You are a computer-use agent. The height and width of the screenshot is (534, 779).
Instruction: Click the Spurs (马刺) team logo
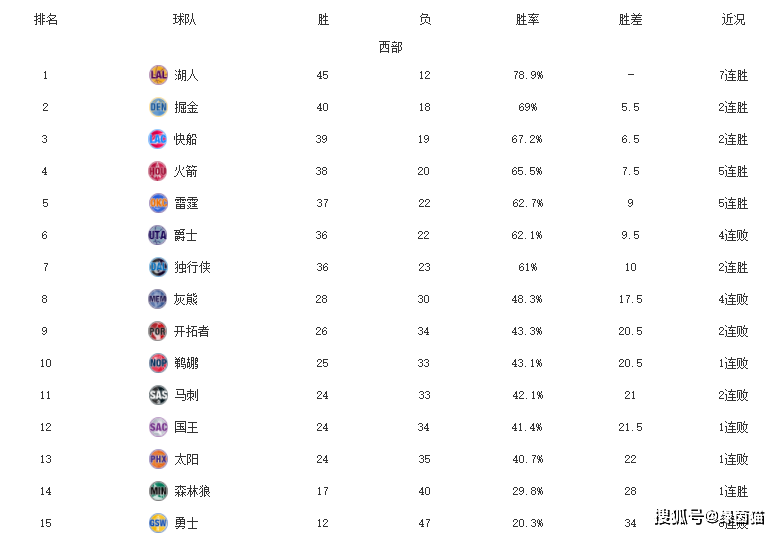pyautogui.click(x=158, y=395)
